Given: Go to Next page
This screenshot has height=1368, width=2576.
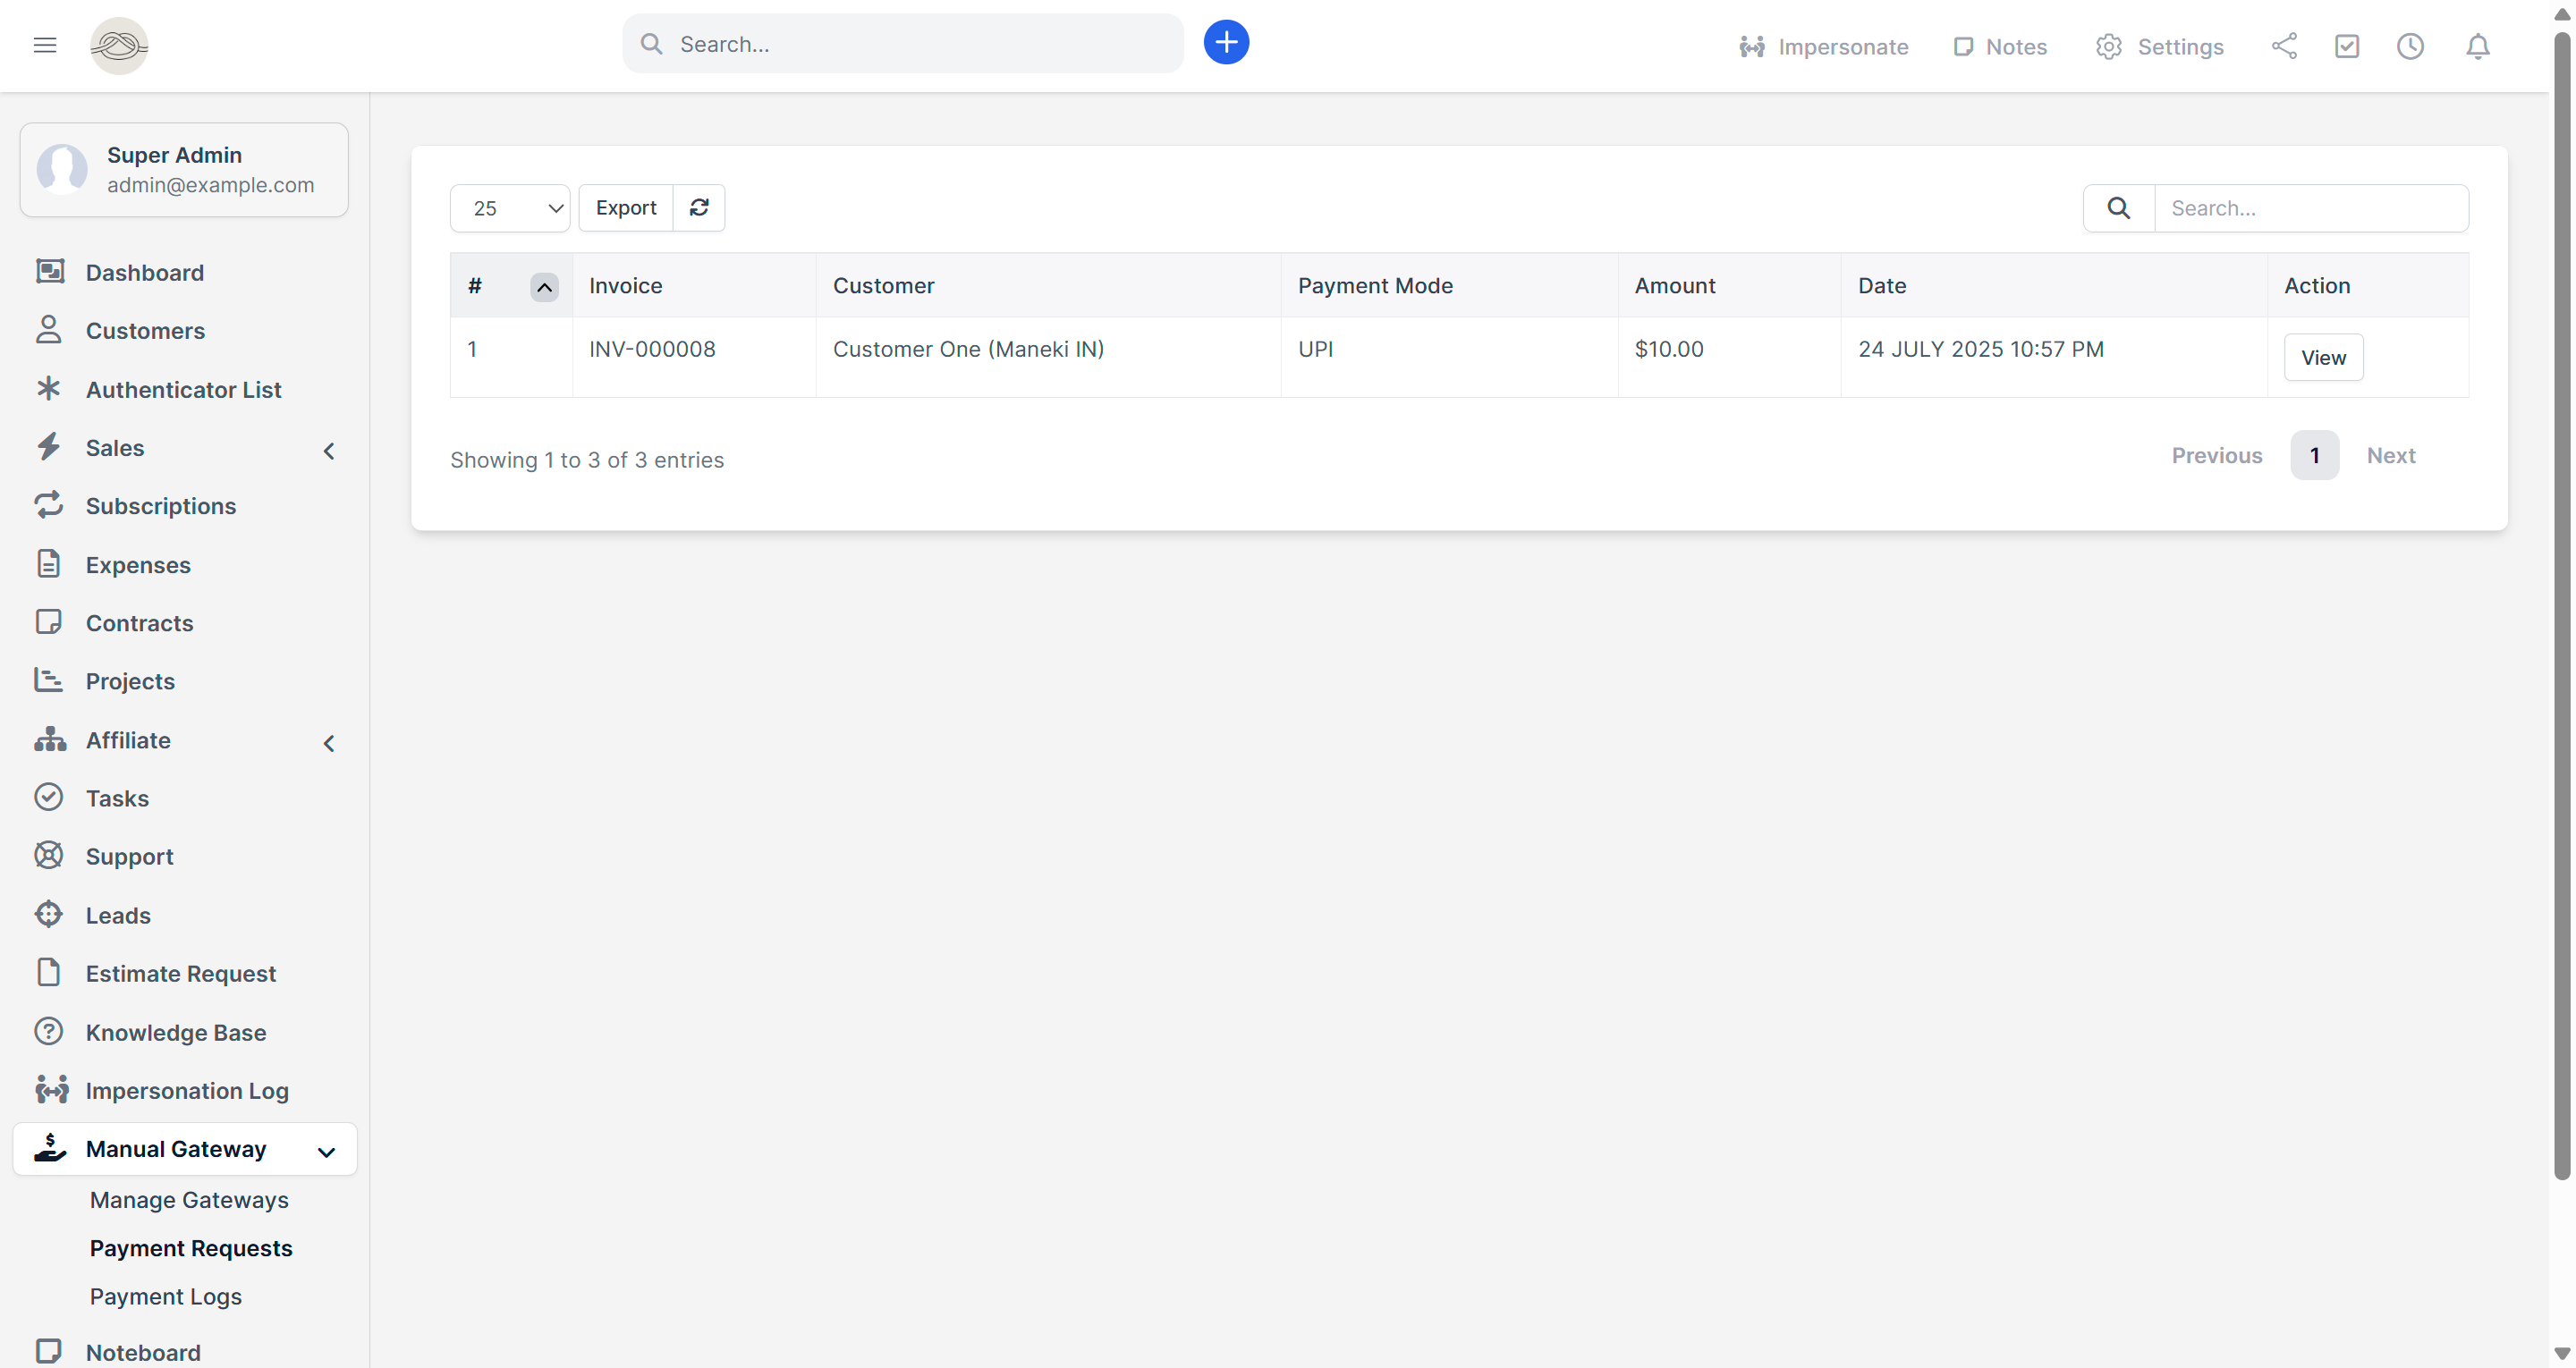Looking at the screenshot, I should 2391,455.
